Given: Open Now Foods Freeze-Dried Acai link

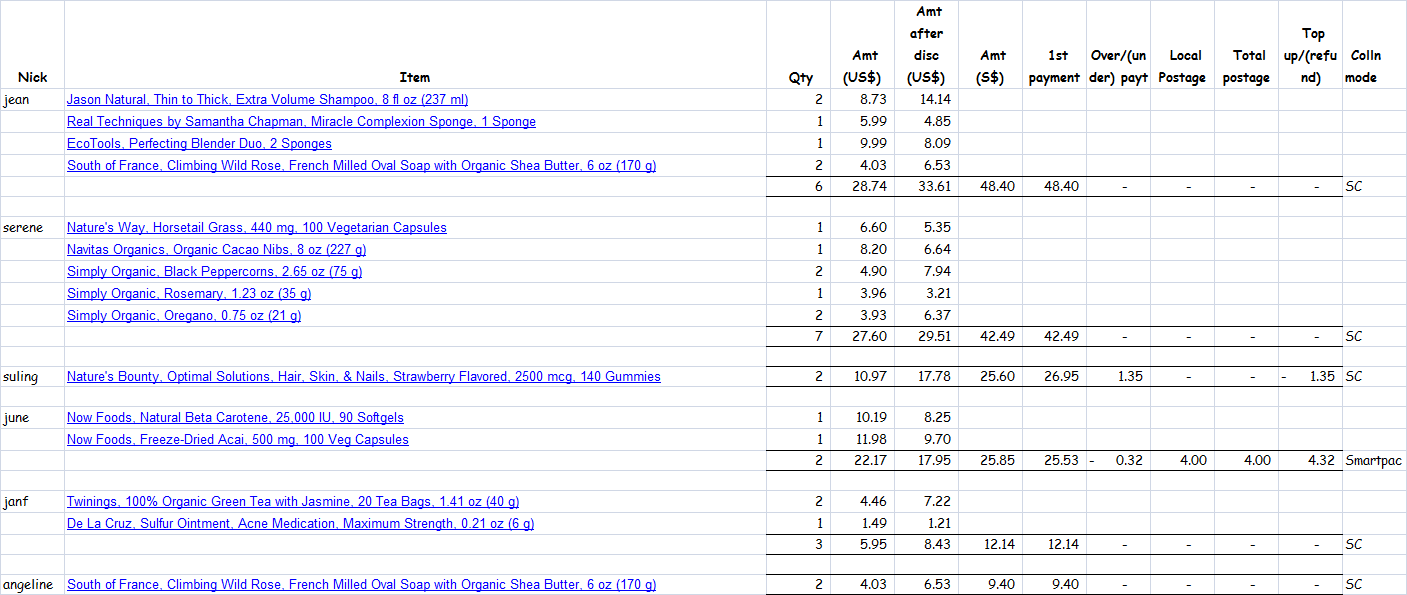Looking at the screenshot, I should [238, 440].
